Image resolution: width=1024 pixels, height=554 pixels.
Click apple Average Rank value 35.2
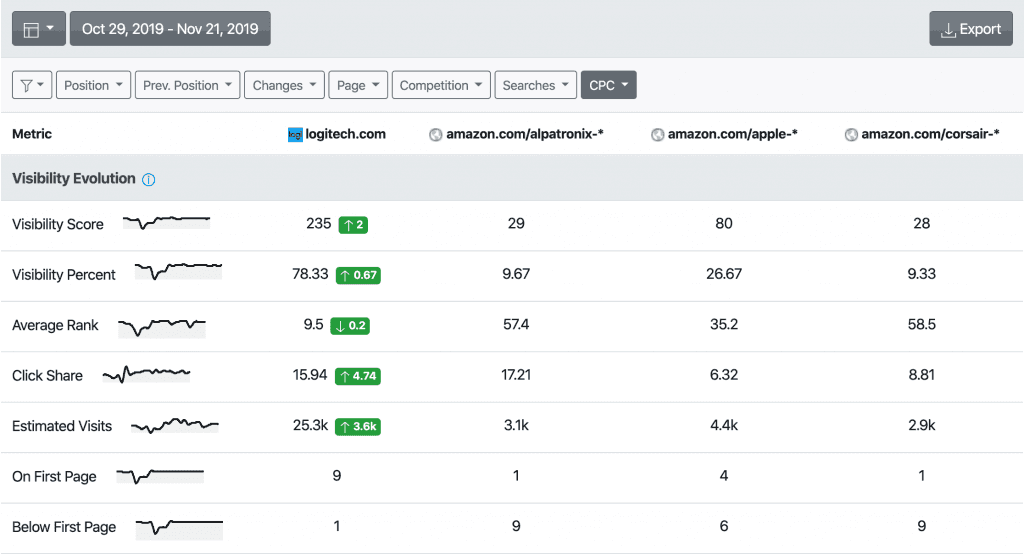pyautogui.click(x=724, y=324)
